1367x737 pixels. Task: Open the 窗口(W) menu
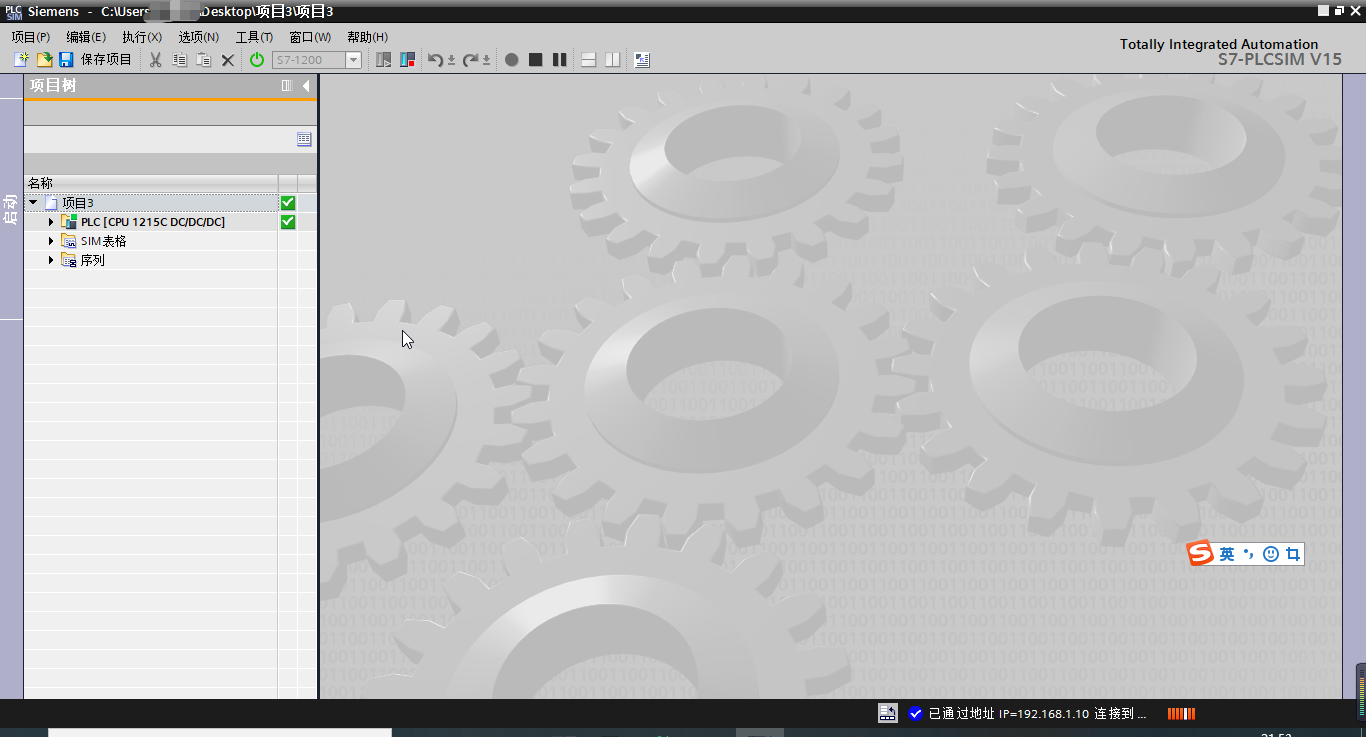310,37
